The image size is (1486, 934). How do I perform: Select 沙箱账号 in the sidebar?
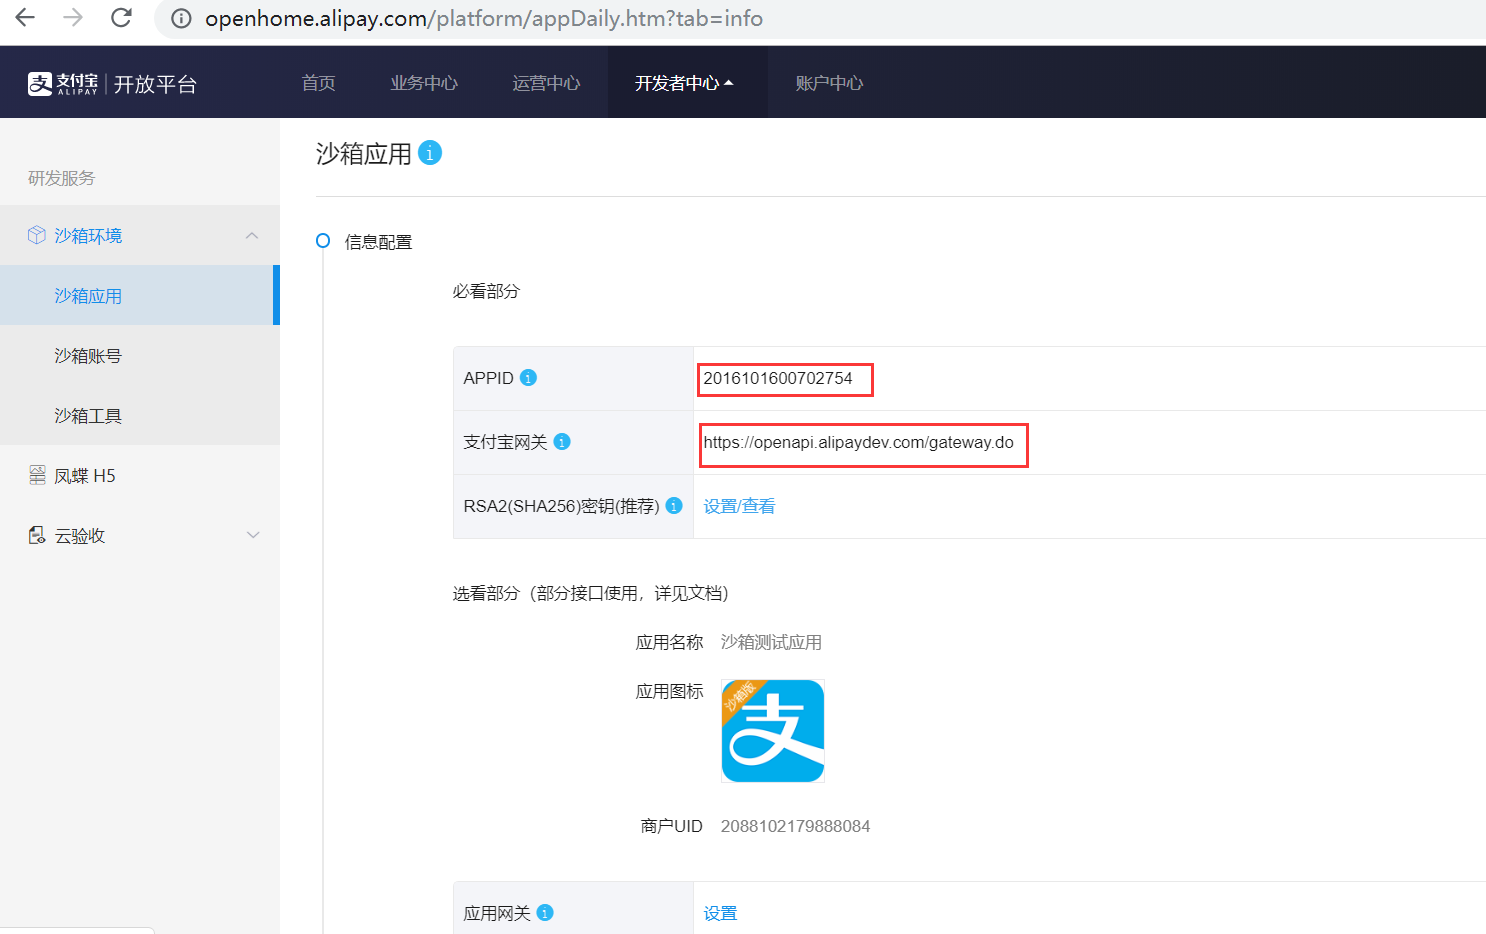140,355
